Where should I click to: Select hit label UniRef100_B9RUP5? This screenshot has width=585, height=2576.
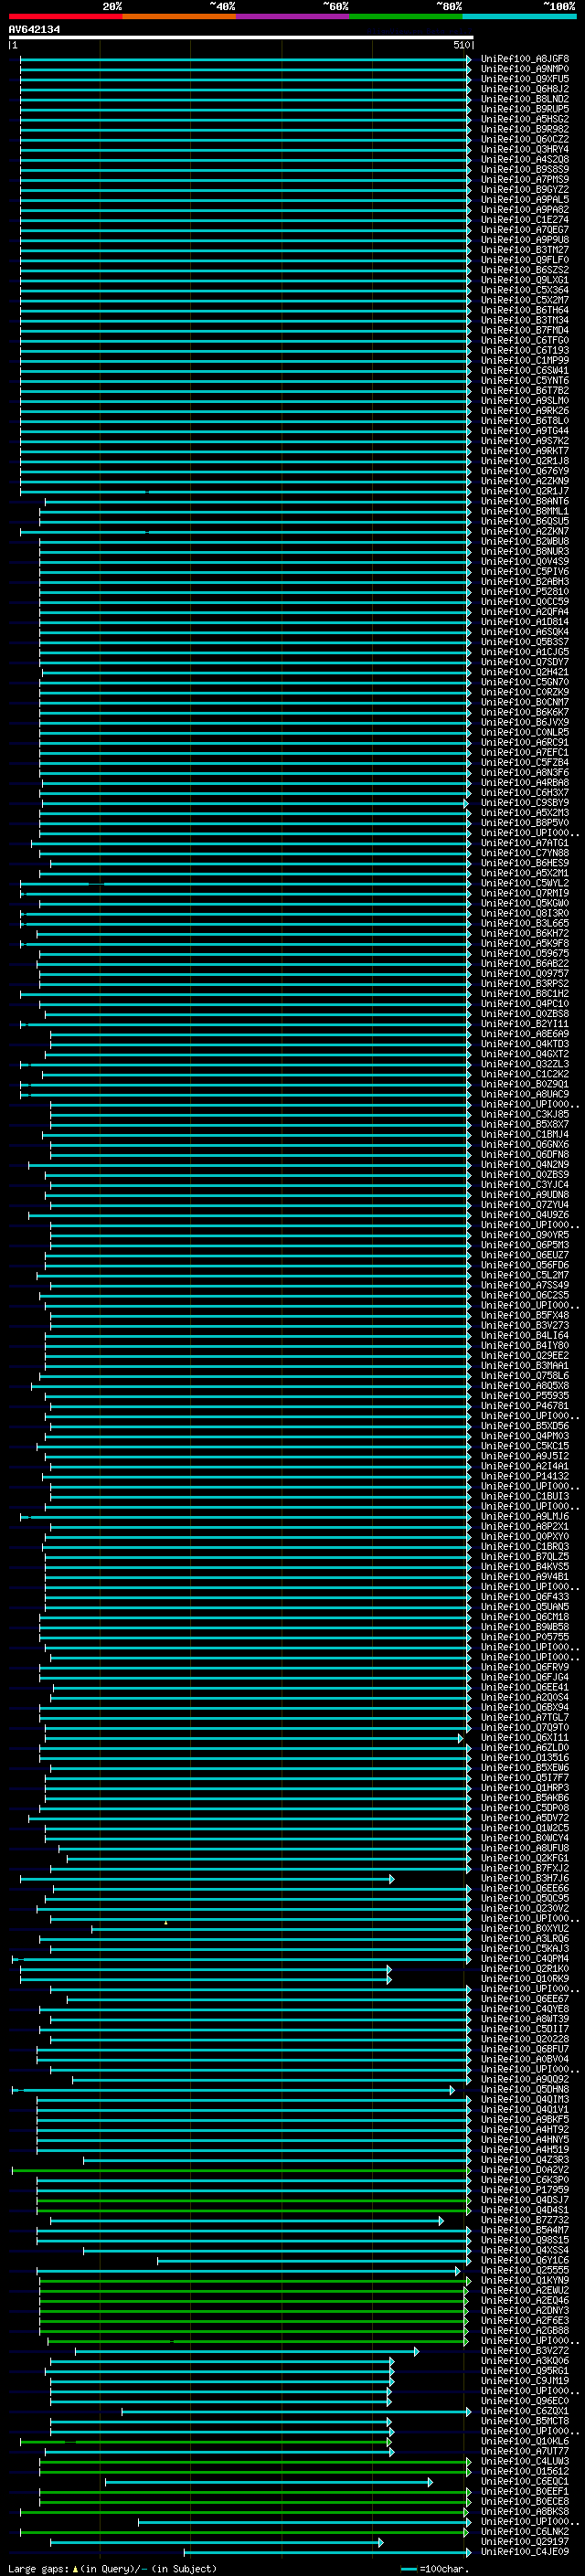tap(524, 109)
